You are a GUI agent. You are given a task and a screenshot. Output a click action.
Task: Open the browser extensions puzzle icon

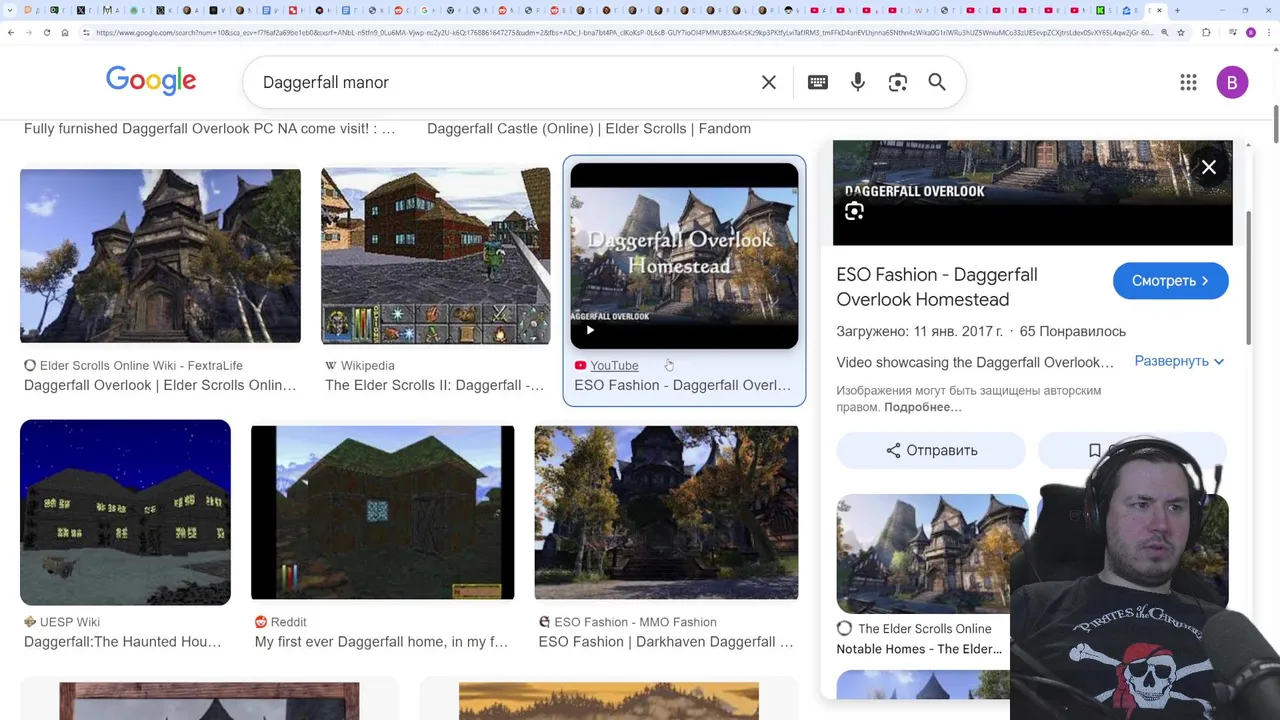(1206, 32)
